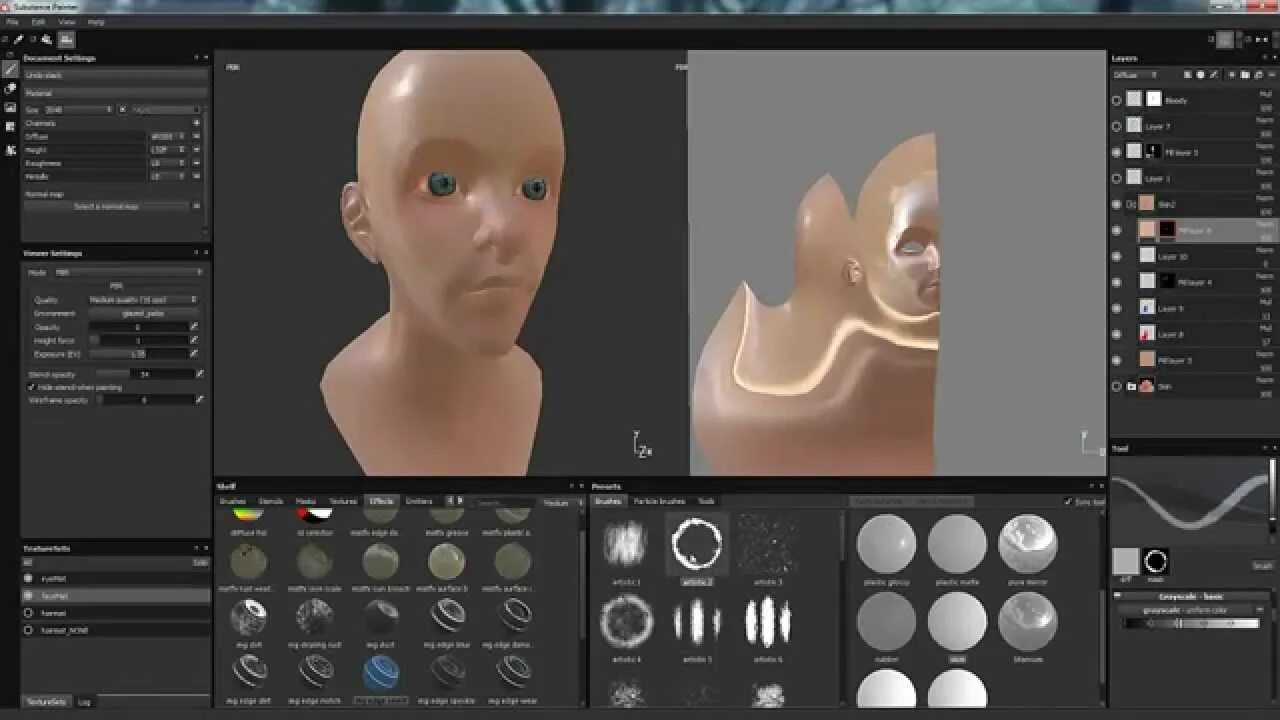
Task: Click the highlighted viewport mode icon in the top toolbar
Action: [66, 40]
